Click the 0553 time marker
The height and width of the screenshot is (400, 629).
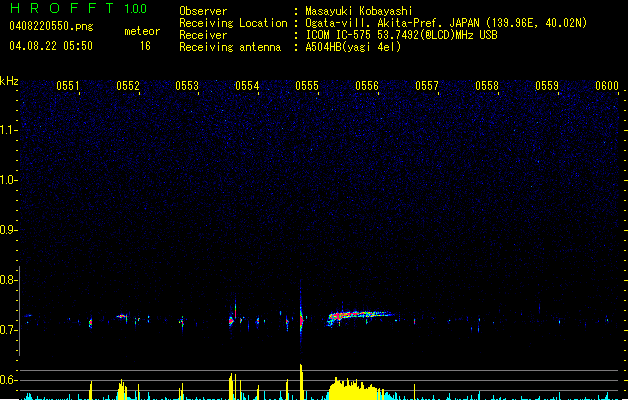click(187, 86)
